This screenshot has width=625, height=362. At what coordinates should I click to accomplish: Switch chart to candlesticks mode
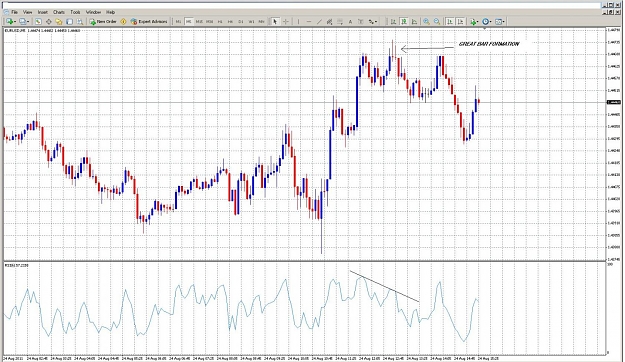tap(404, 22)
